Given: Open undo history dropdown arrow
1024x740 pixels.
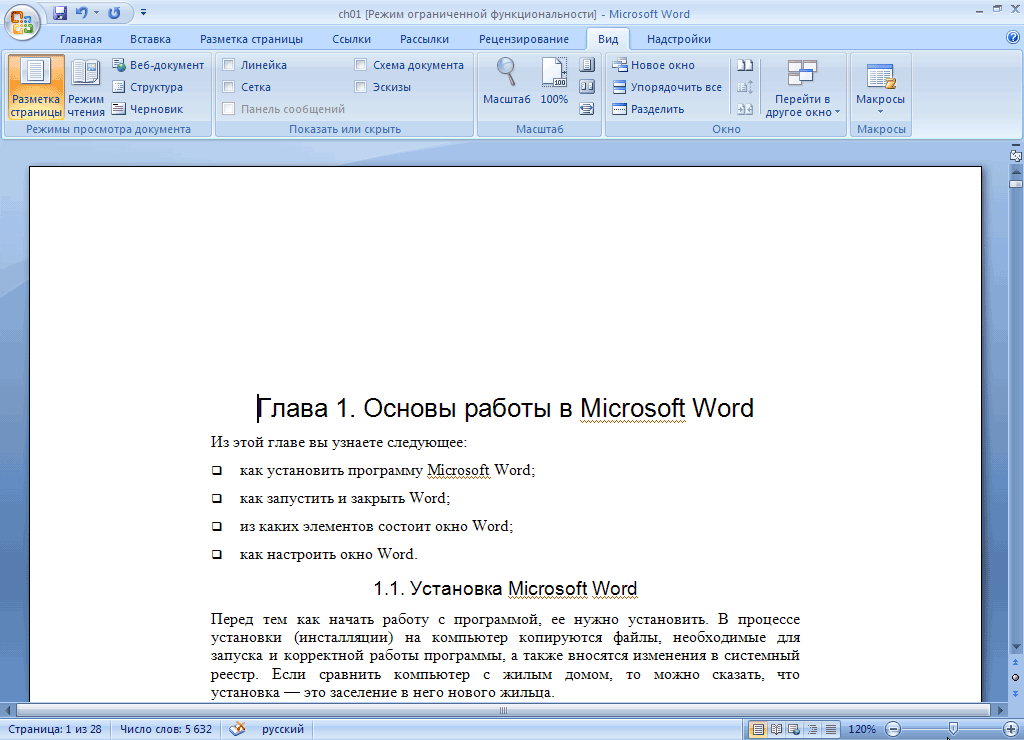Looking at the screenshot, I should pyautogui.click(x=96, y=12).
